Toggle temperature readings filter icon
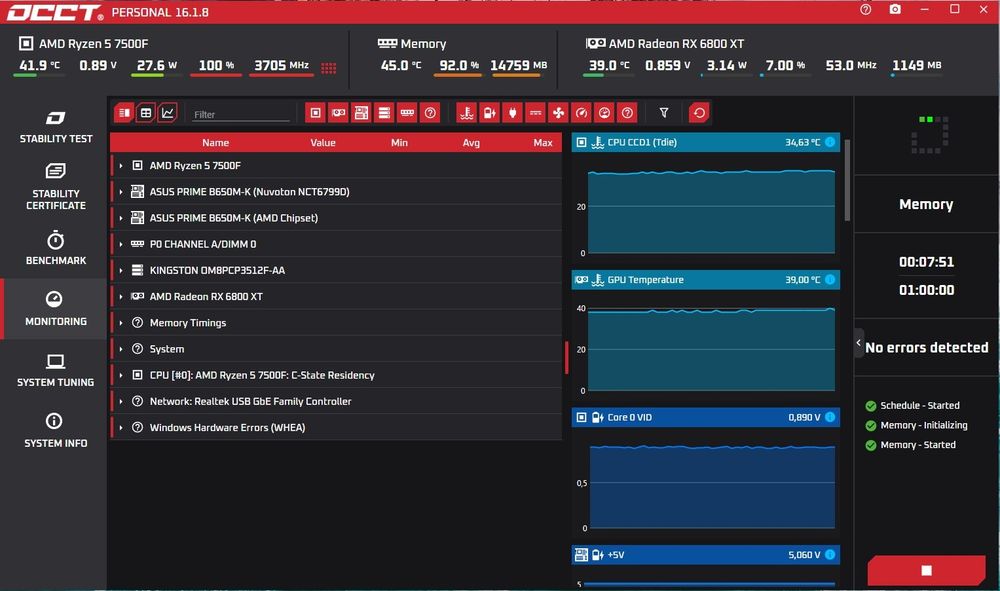The image size is (1000, 591). tap(467, 113)
